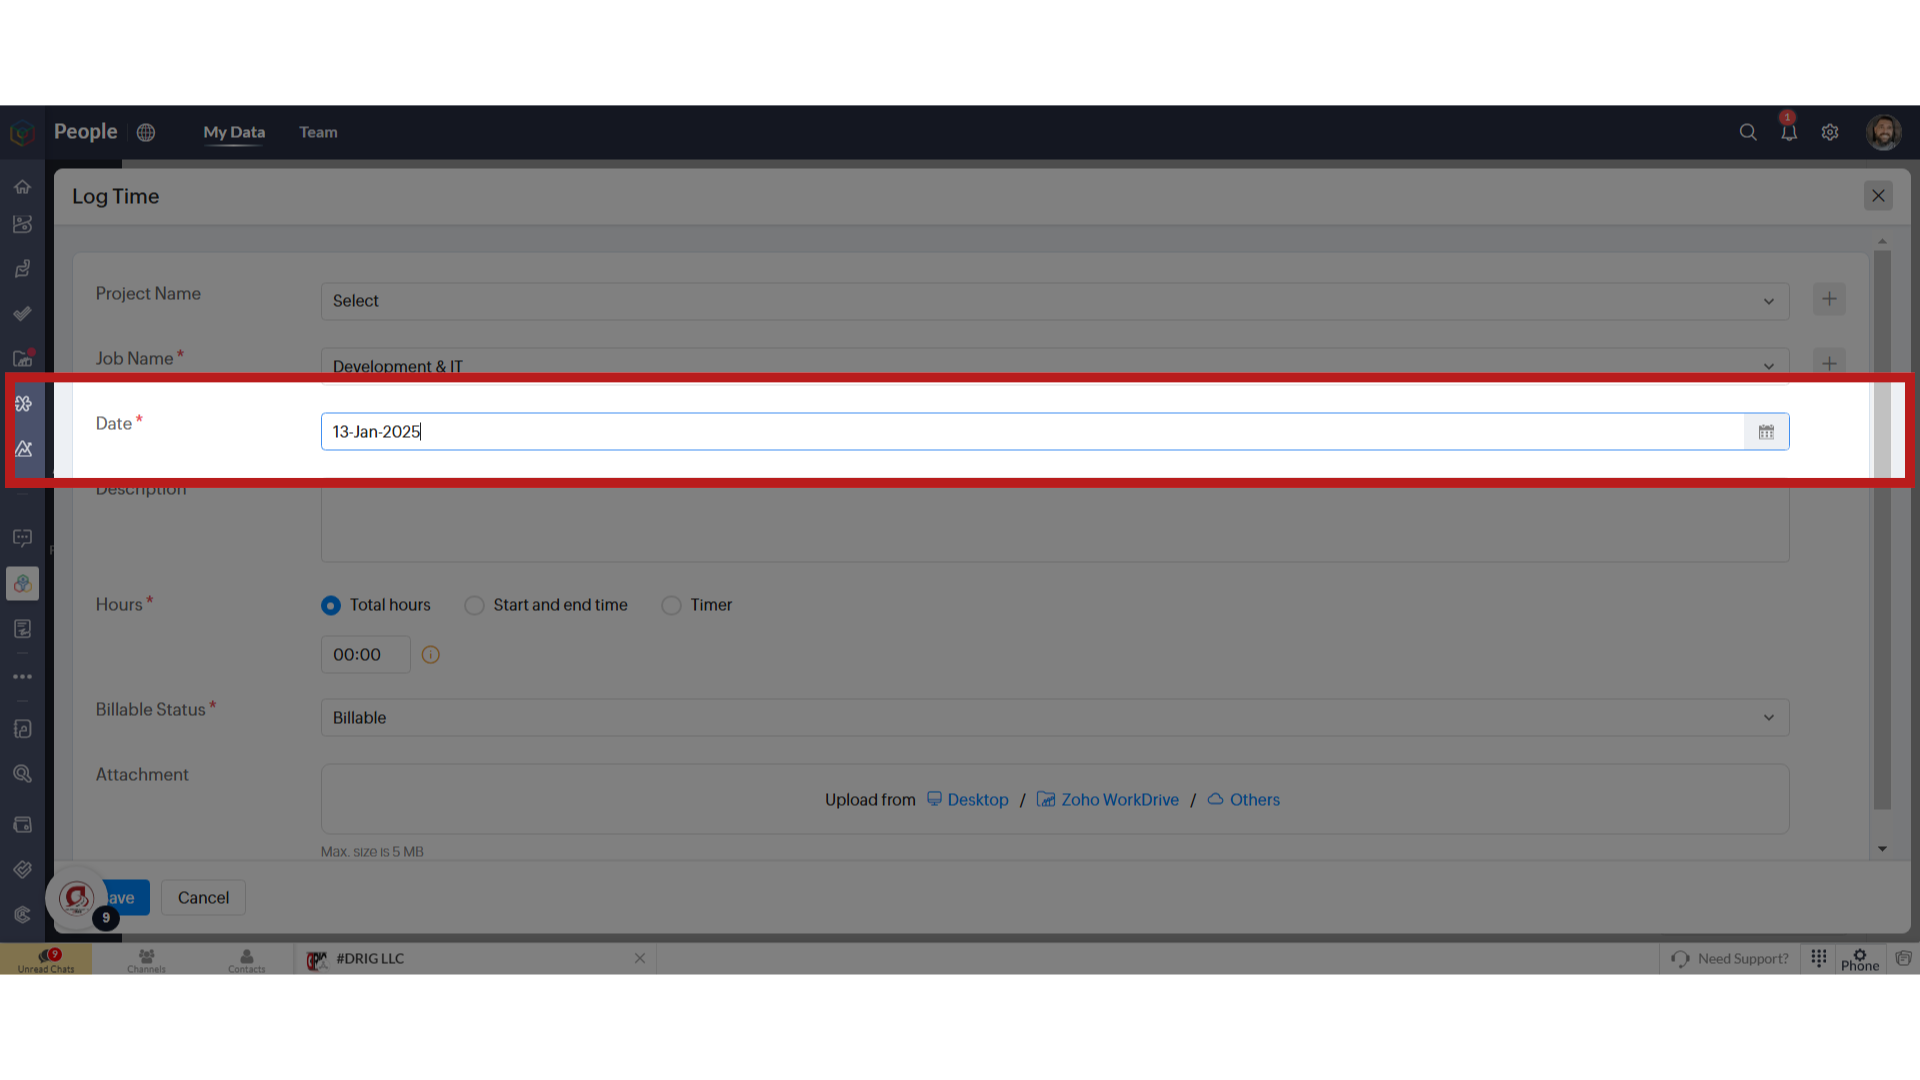The height and width of the screenshot is (1080, 1920).
Task: Expand the Job Name dropdown menu
Action: coord(1768,365)
